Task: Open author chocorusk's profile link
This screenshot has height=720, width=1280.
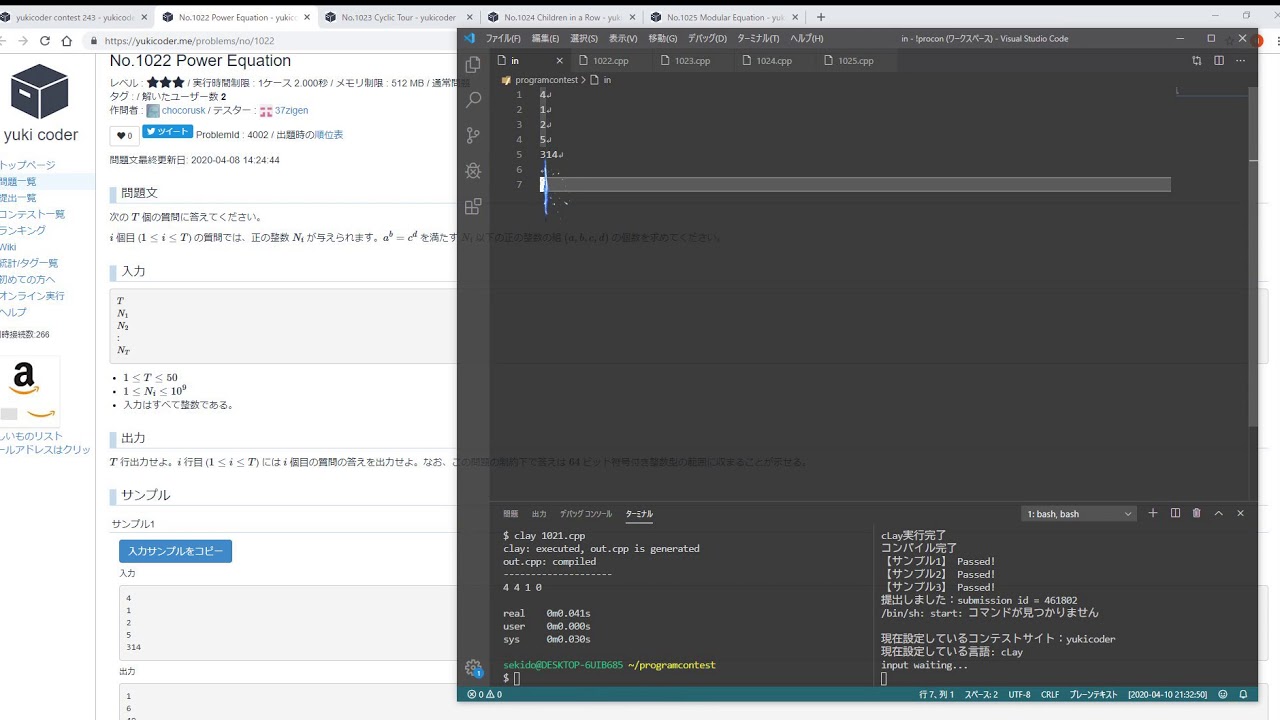Action: pos(184,111)
